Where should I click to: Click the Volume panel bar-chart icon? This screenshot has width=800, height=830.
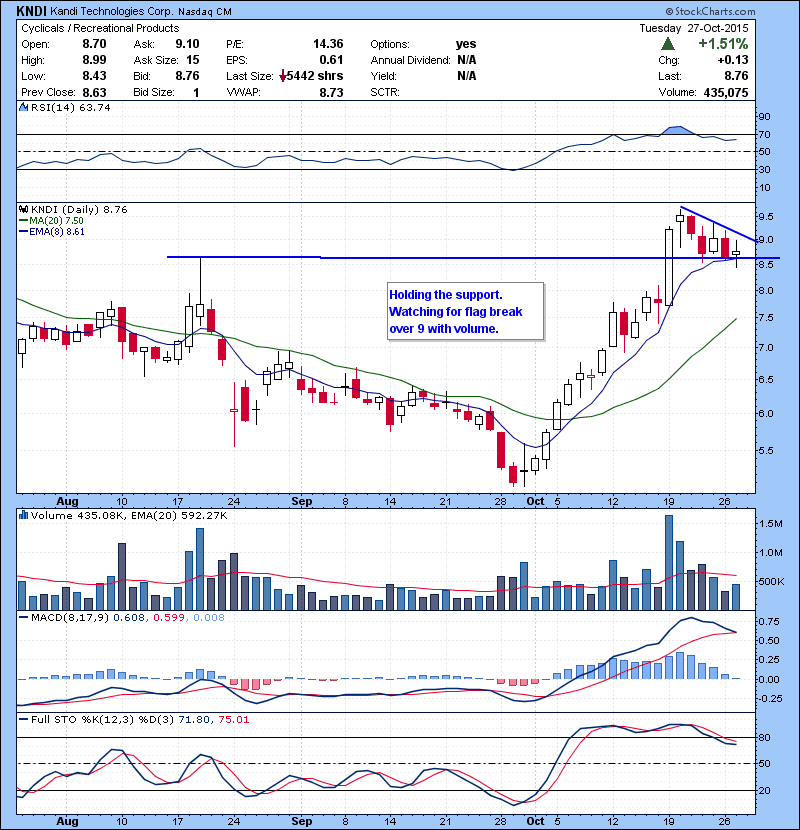click(x=23, y=515)
